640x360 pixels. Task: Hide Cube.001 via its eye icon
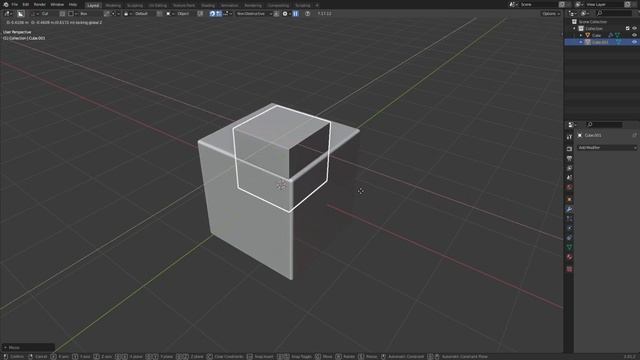coord(634,42)
